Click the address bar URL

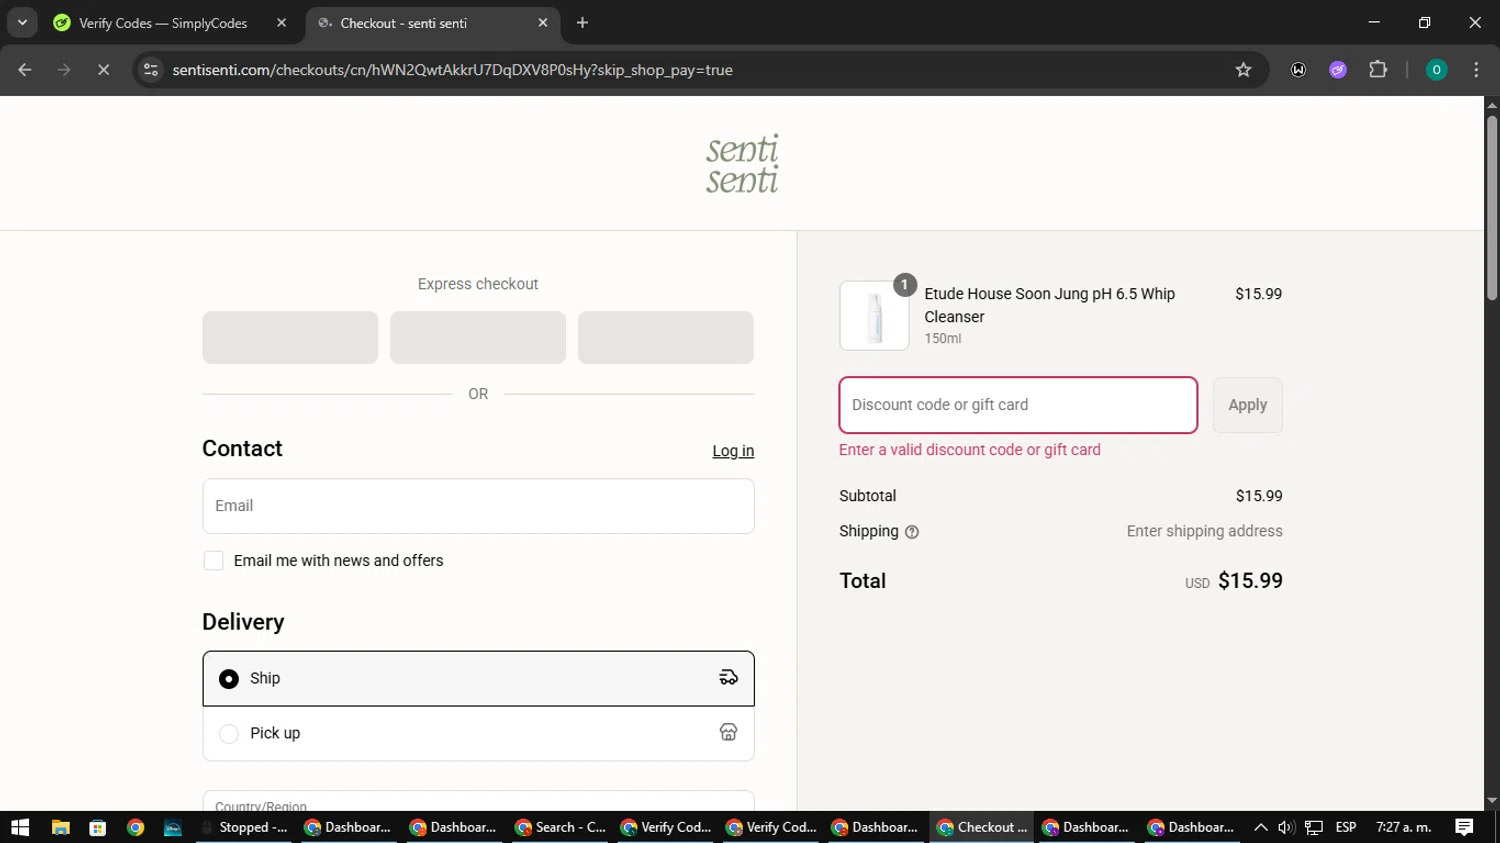pyautogui.click(x=452, y=70)
